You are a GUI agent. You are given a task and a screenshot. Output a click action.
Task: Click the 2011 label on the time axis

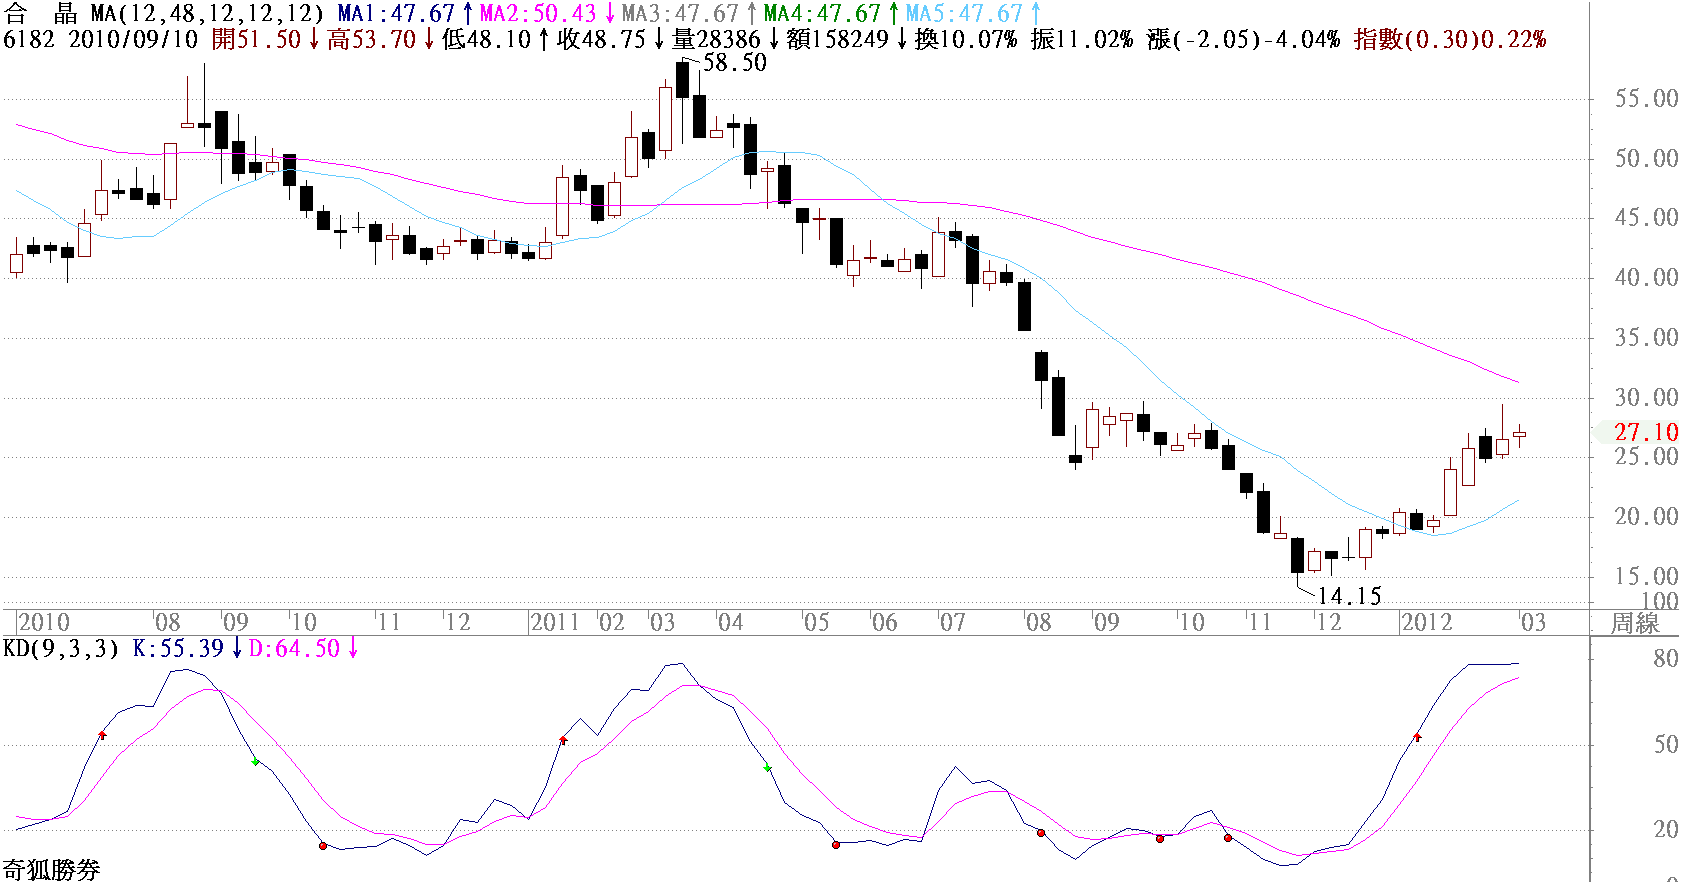(x=554, y=622)
